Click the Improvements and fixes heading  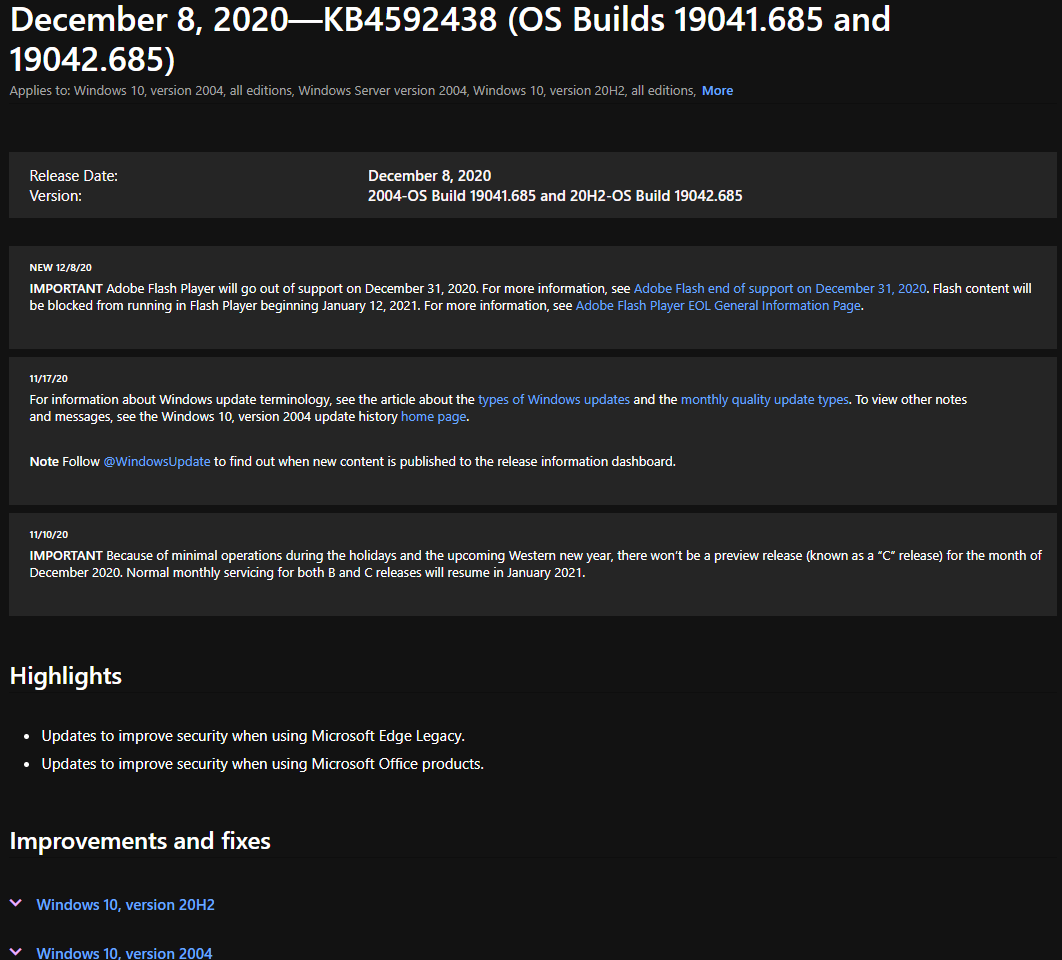(140, 841)
